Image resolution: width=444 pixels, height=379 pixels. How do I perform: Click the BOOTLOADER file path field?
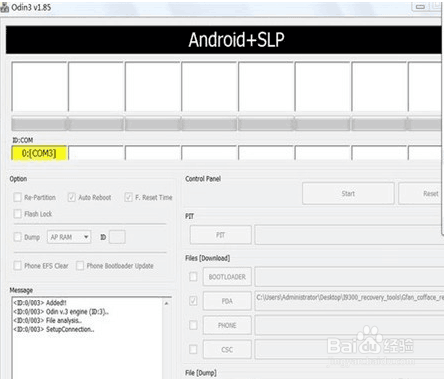349,277
